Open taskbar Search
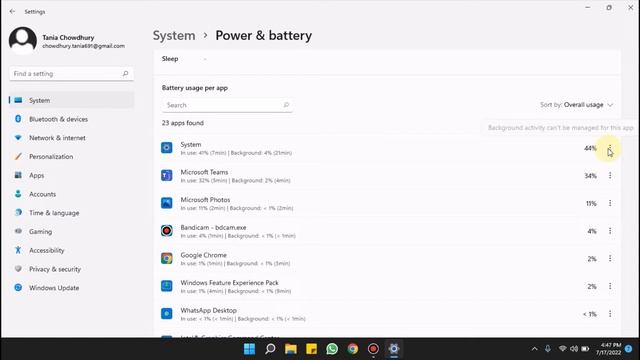This screenshot has width=640, height=360. click(x=270, y=349)
